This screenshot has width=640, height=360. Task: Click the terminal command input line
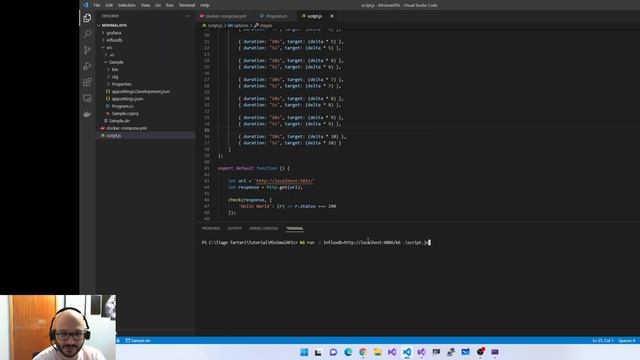tap(316, 242)
